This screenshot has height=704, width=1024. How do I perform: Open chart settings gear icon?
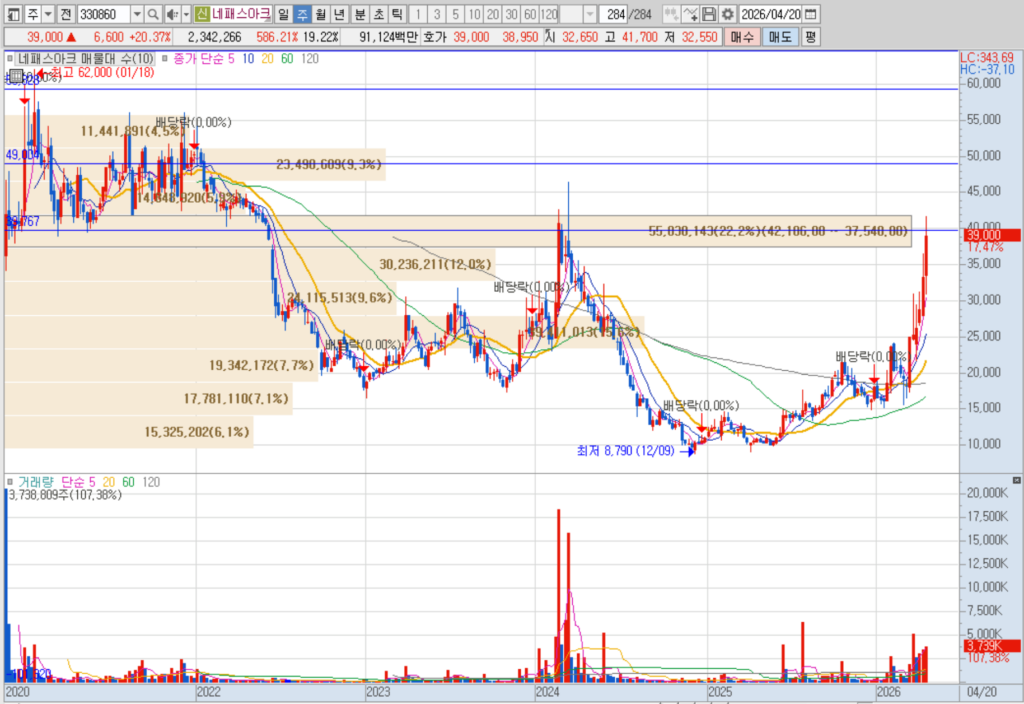[728, 14]
